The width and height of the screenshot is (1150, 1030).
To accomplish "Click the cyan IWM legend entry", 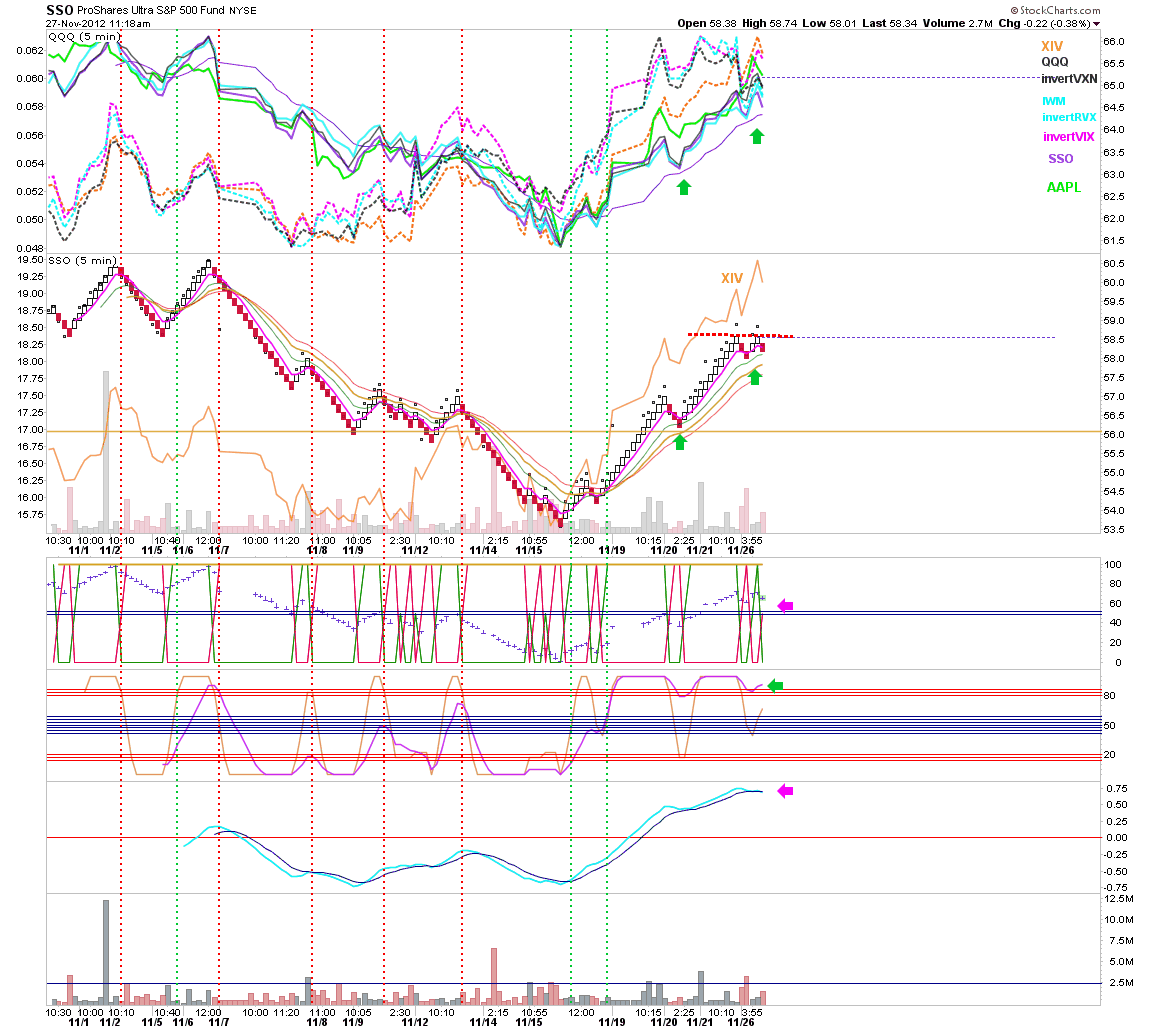I will (x=1054, y=101).
